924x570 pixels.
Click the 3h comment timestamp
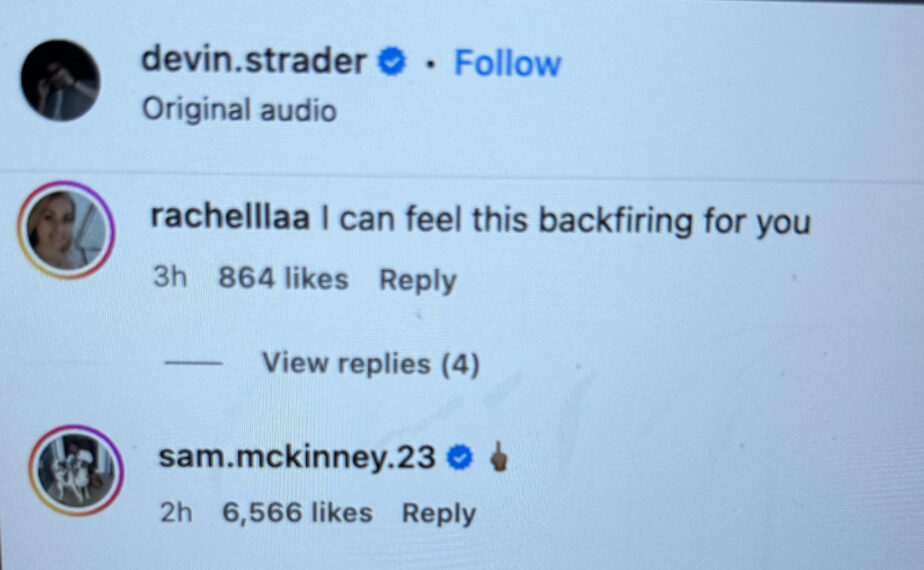pos(170,276)
